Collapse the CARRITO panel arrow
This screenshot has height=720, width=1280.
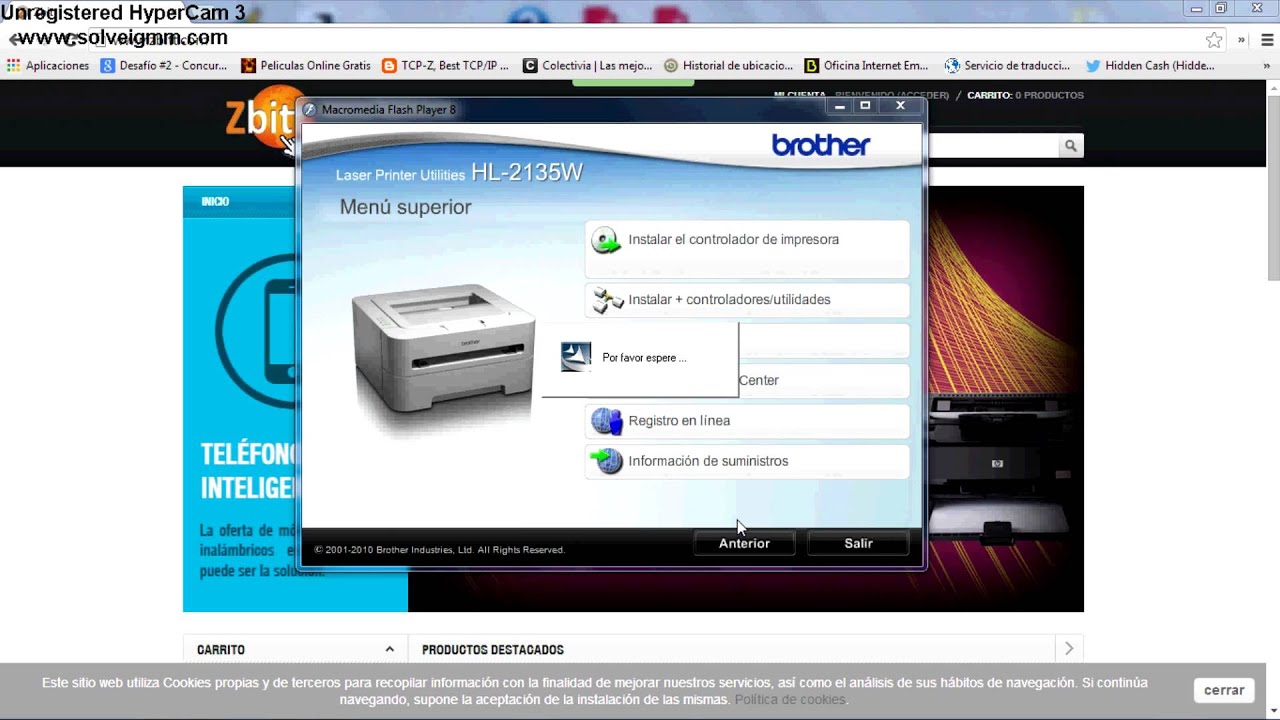click(x=389, y=650)
